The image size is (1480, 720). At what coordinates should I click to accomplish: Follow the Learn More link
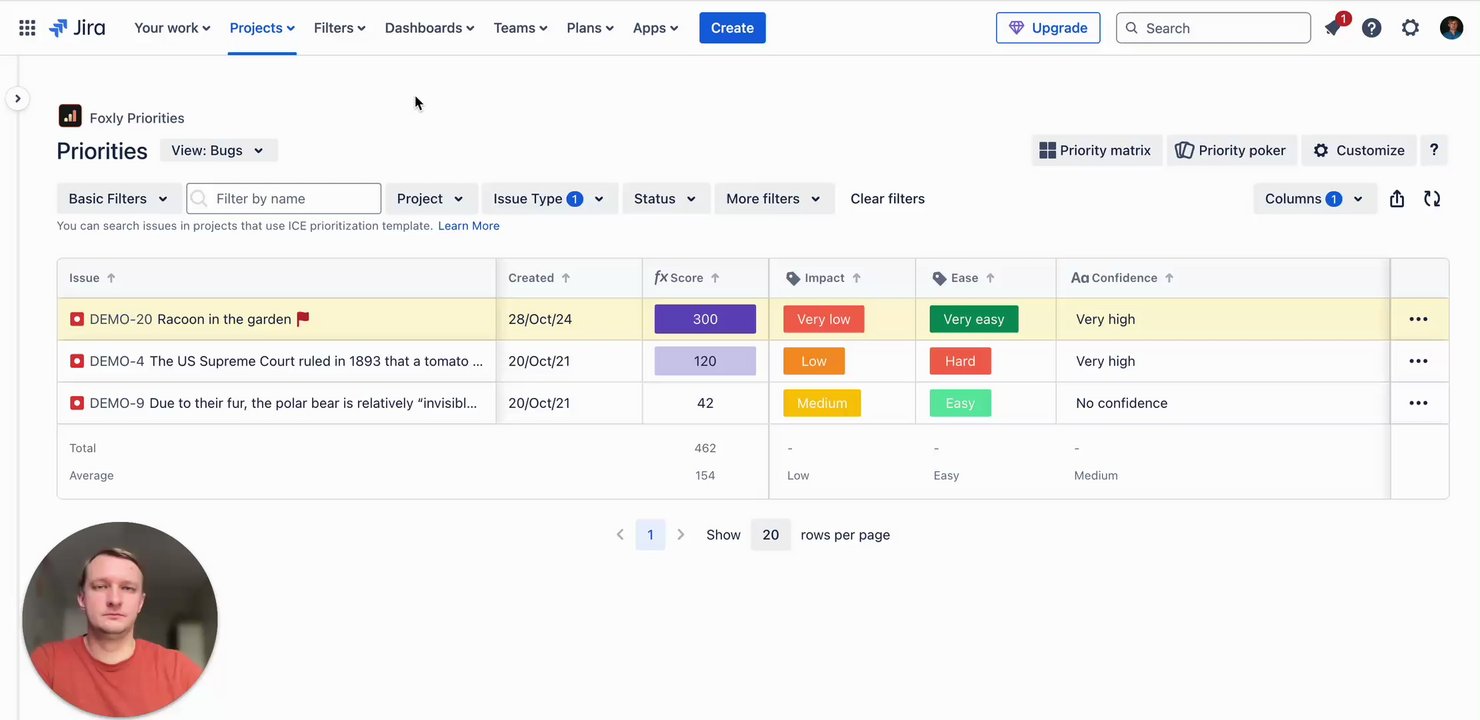click(x=468, y=226)
